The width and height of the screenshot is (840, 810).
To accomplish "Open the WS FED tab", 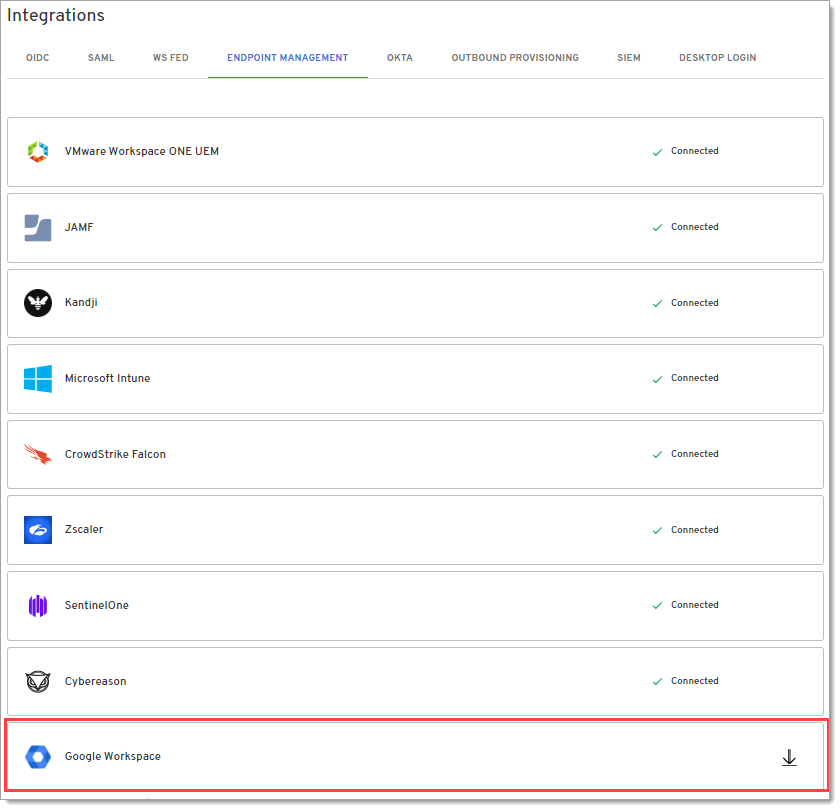I will tap(171, 58).
